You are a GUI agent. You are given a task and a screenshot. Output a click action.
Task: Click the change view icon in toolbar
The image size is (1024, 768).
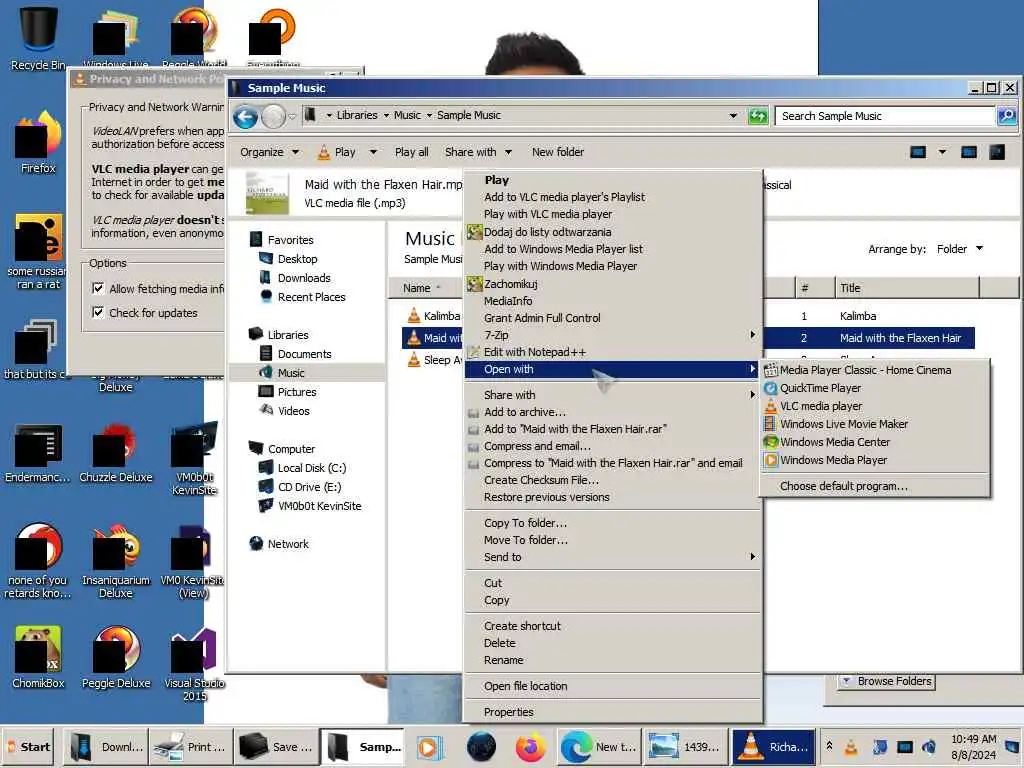[x=918, y=152]
